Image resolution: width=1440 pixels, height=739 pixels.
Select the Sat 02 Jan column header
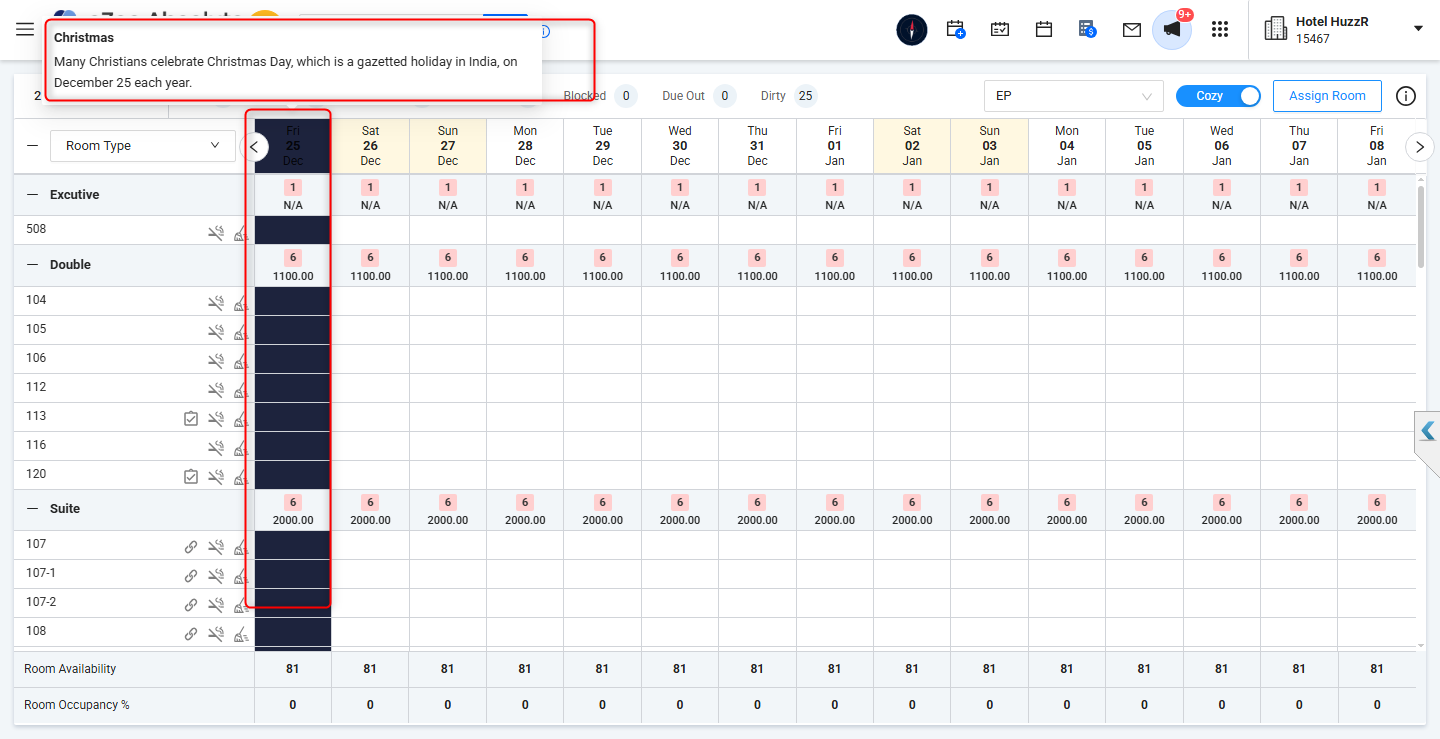[x=912, y=146]
